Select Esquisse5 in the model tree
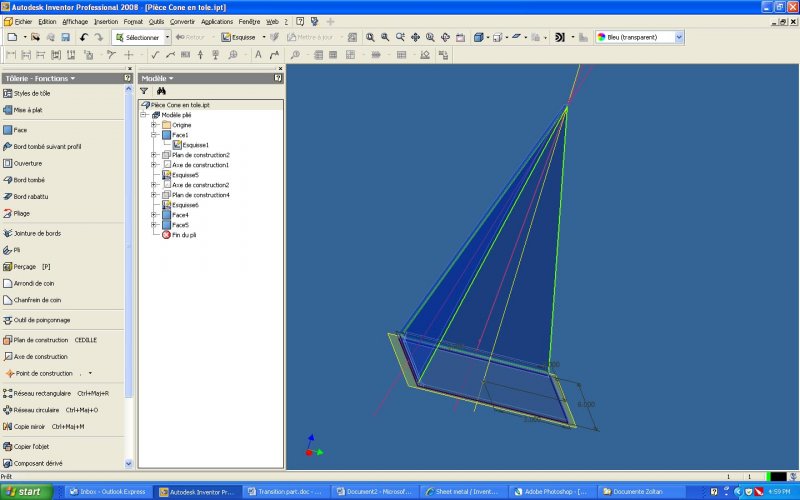800x500 pixels. coord(184,175)
